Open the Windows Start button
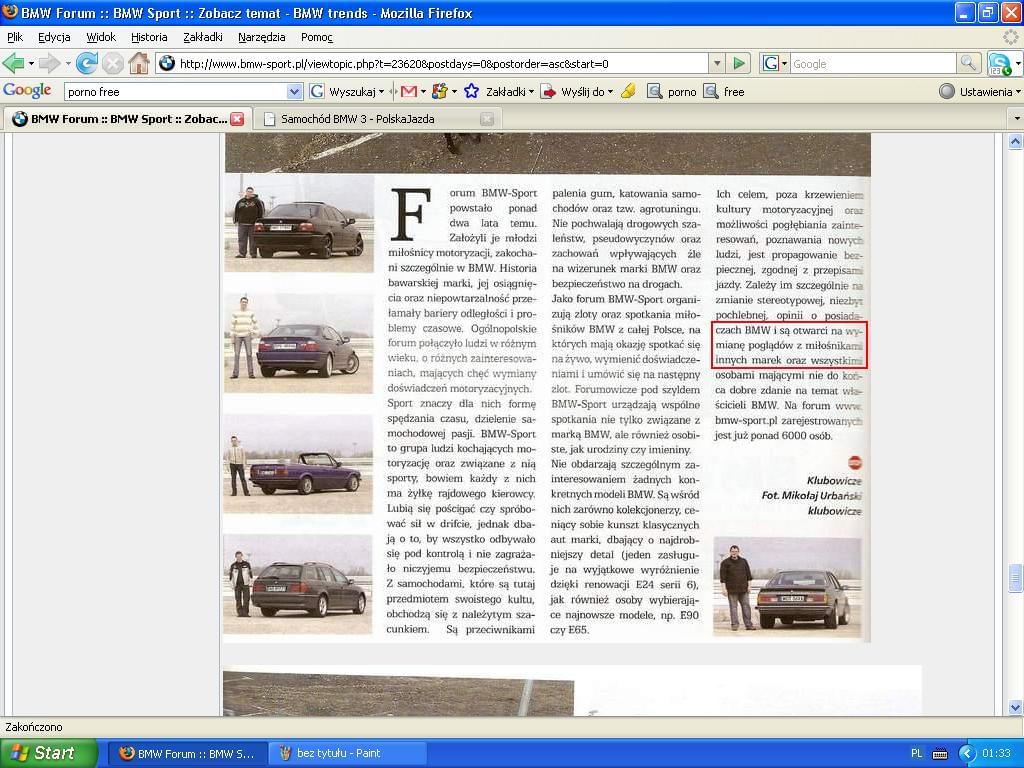The height and width of the screenshot is (768, 1024). pyautogui.click(x=48, y=753)
